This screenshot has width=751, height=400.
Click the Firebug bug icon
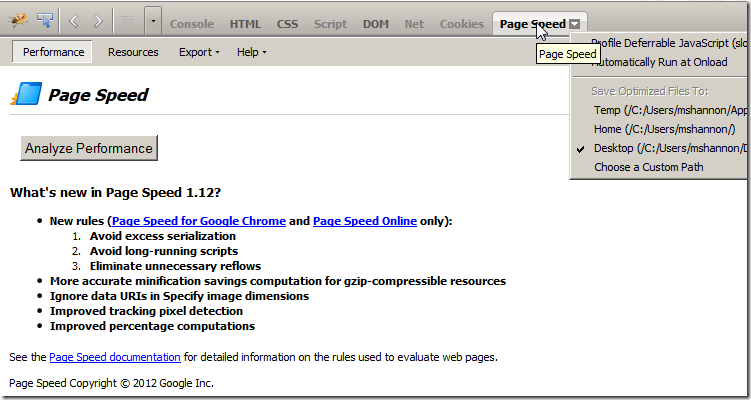point(18,21)
